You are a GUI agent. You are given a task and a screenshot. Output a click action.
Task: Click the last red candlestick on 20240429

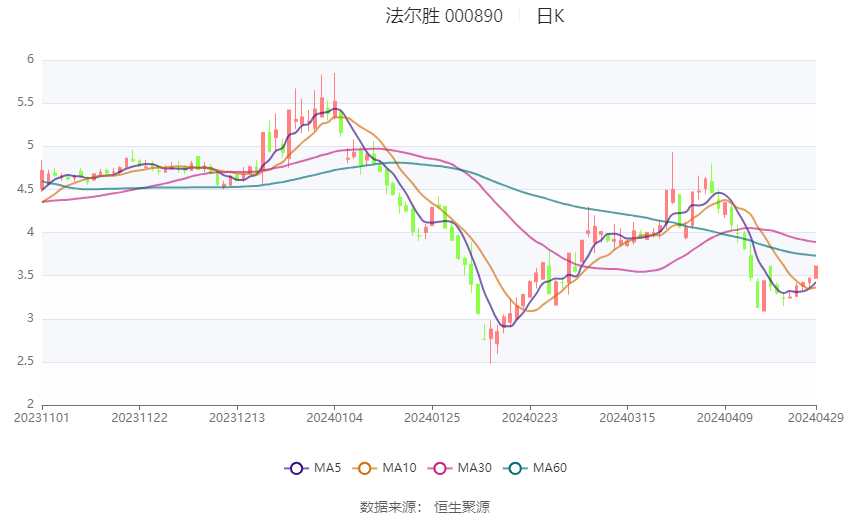pyautogui.click(x=816, y=272)
